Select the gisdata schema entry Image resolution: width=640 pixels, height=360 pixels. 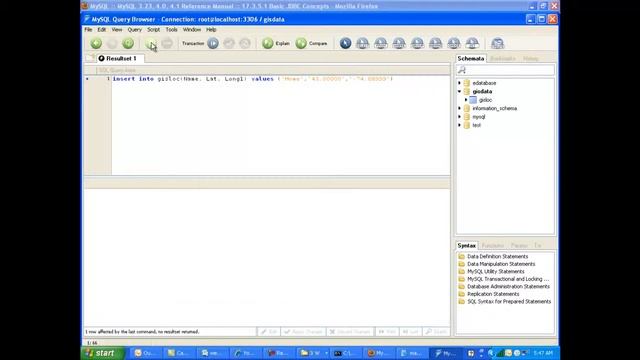point(482,91)
